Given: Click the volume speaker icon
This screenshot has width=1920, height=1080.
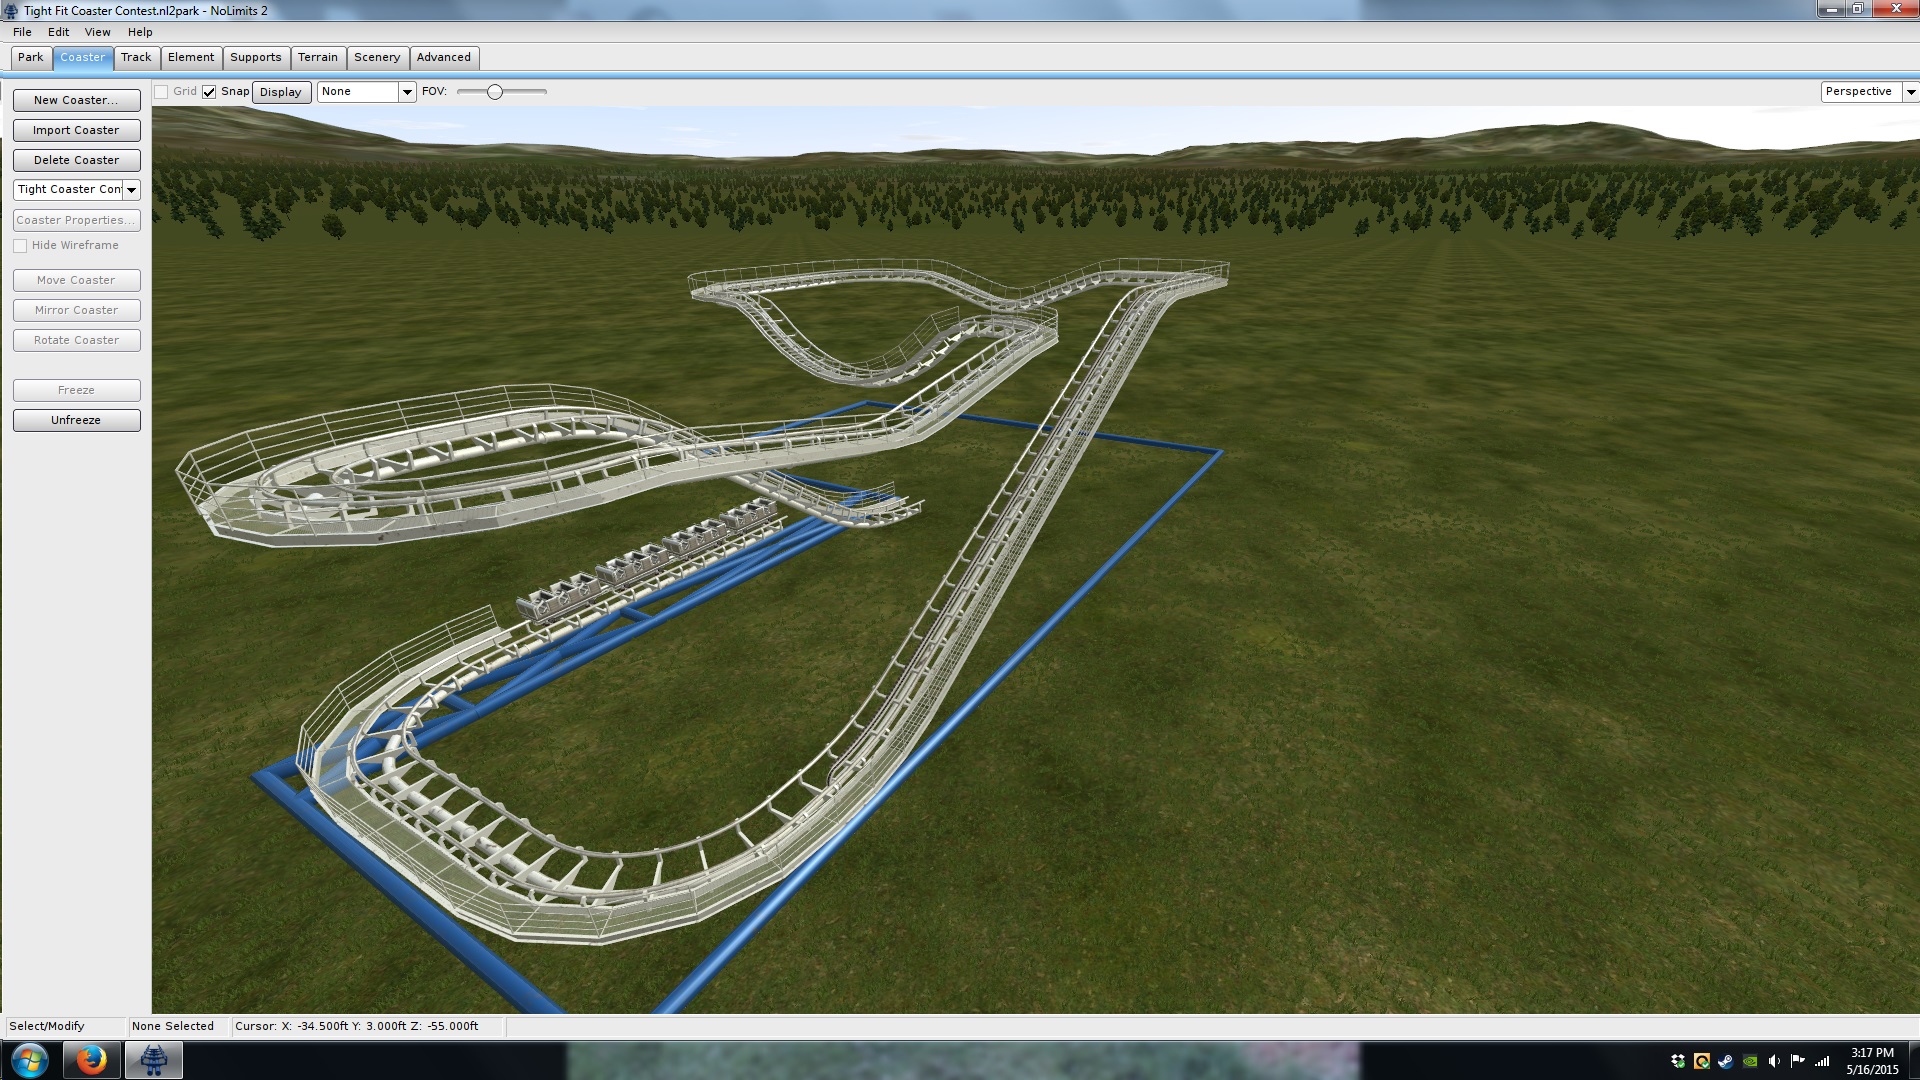Looking at the screenshot, I should point(1774,1061).
